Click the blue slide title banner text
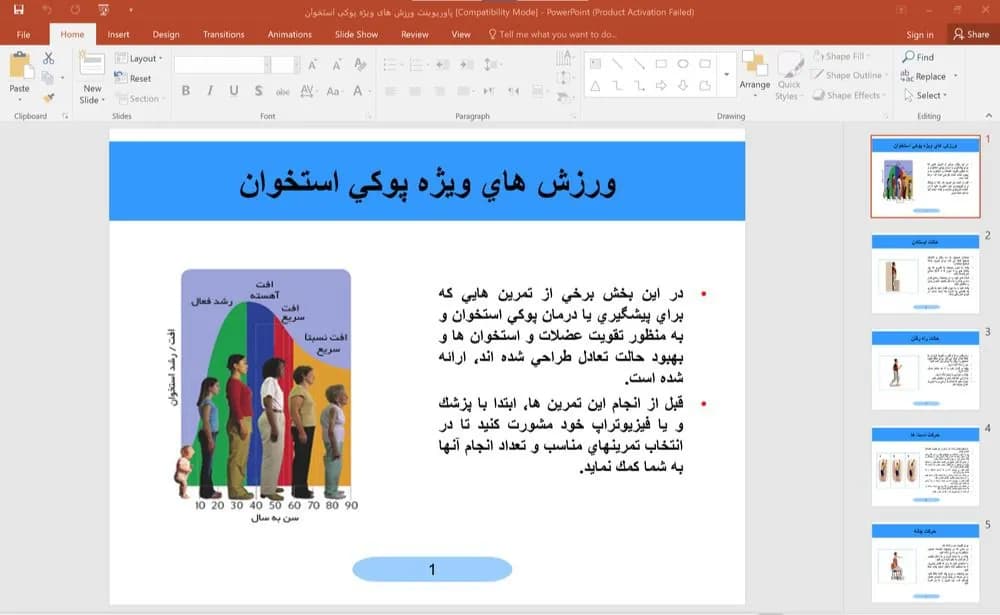The image size is (1000, 615). [x=427, y=183]
